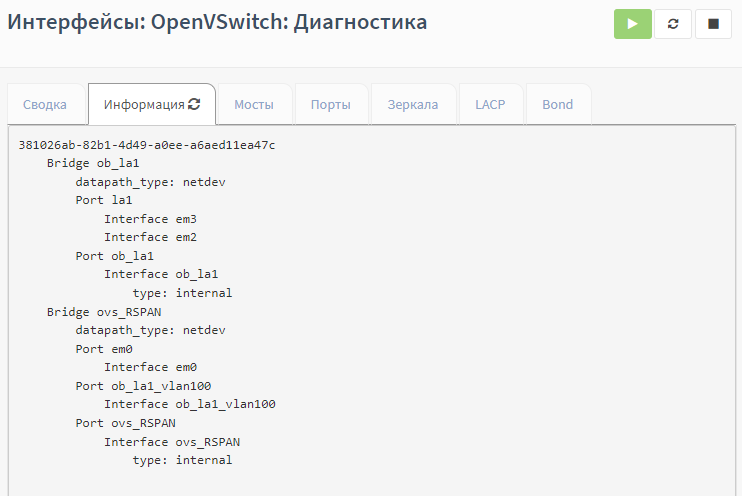Select the Информация tab label
Image resolution: width=742 pixels, height=496 pixels.
(144, 104)
